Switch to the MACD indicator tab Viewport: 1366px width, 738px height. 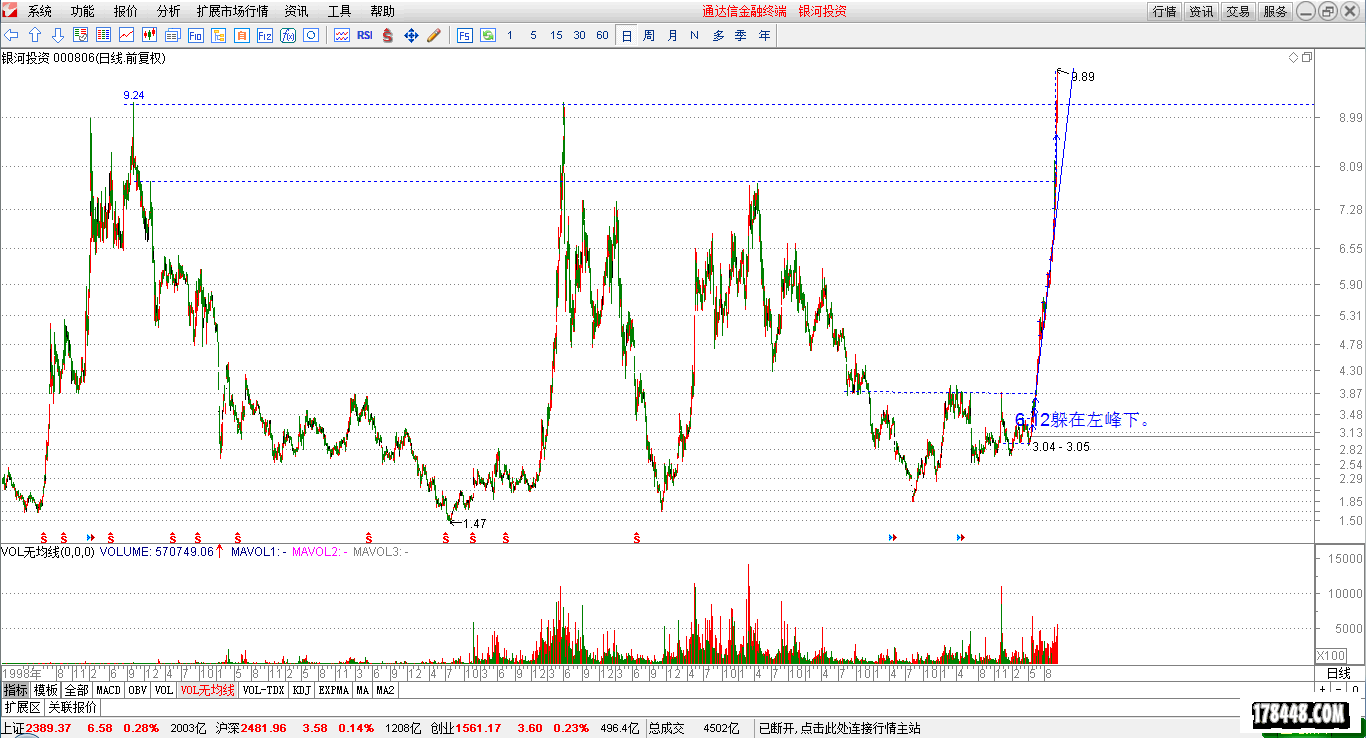(108, 690)
